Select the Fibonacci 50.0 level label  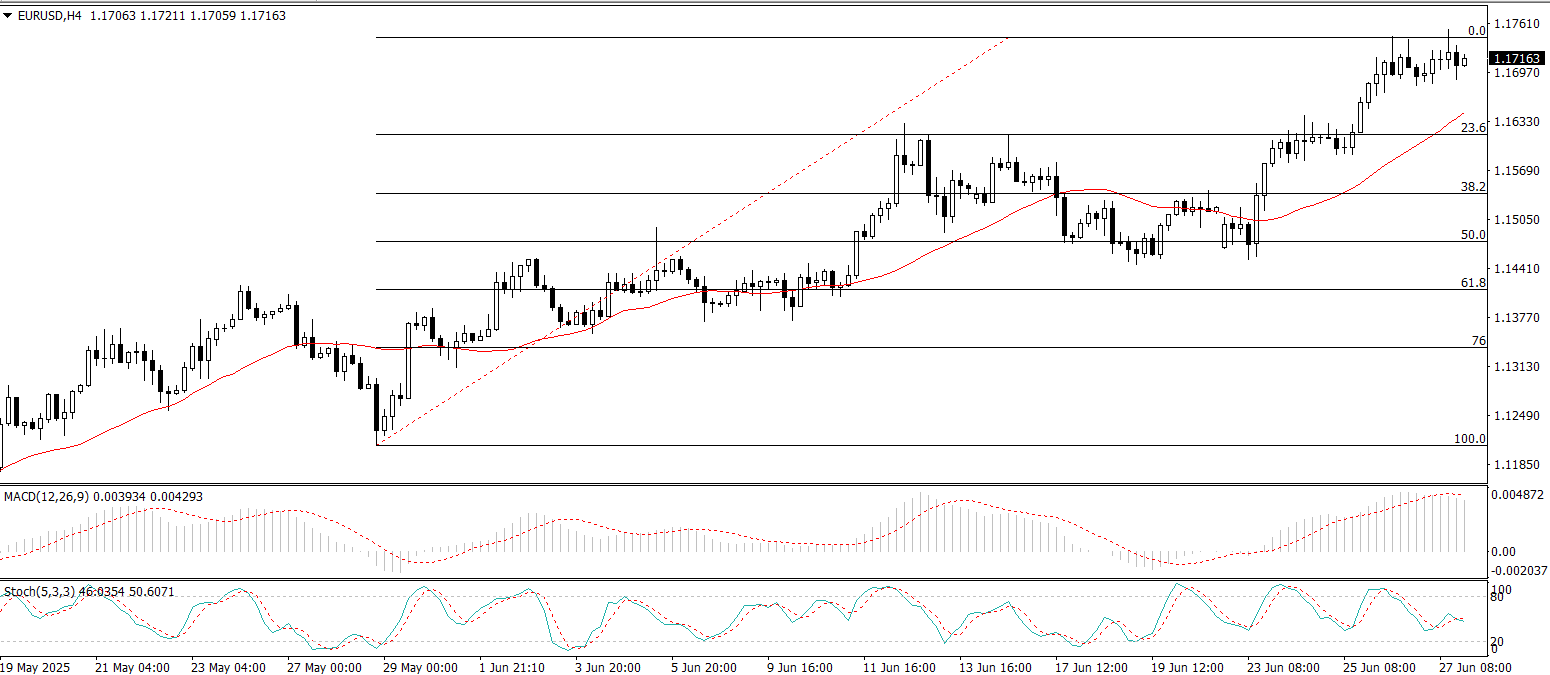click(x=1474, y=235)
